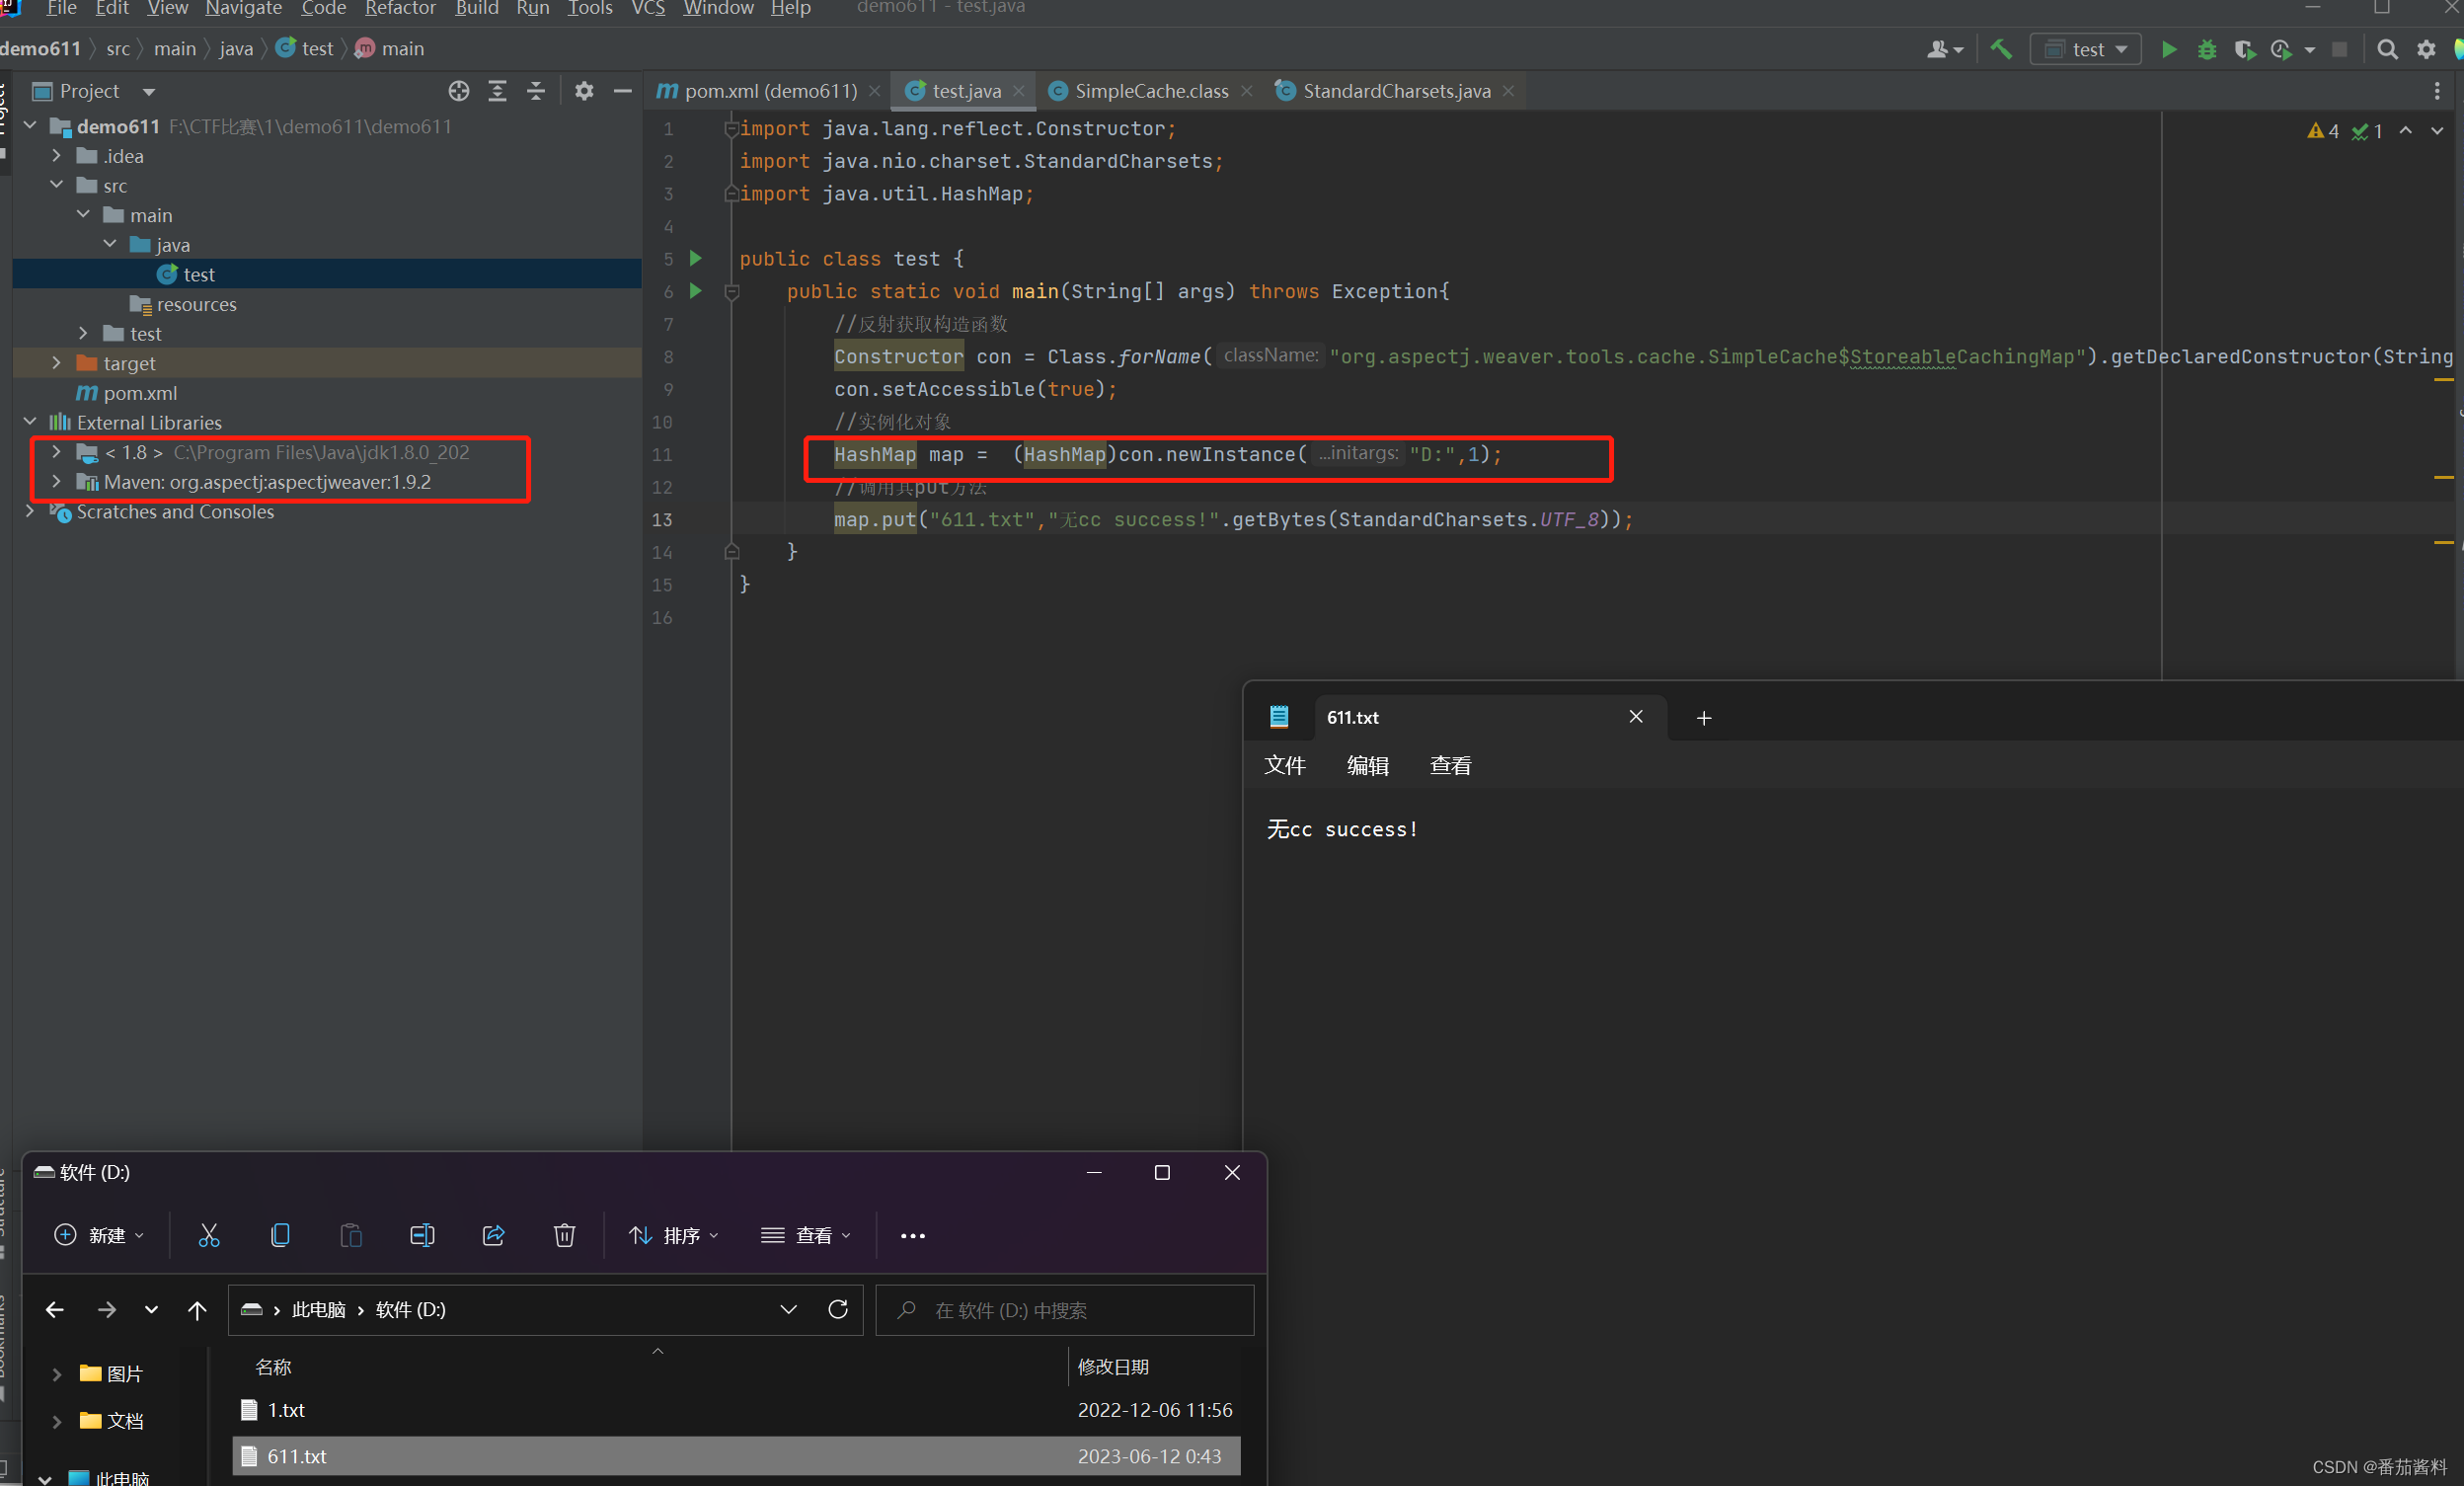The height and width of the screenshot is (1486, 2464).
Task: Add a new Notepad tab with plus
Action: pos(1704,718)
